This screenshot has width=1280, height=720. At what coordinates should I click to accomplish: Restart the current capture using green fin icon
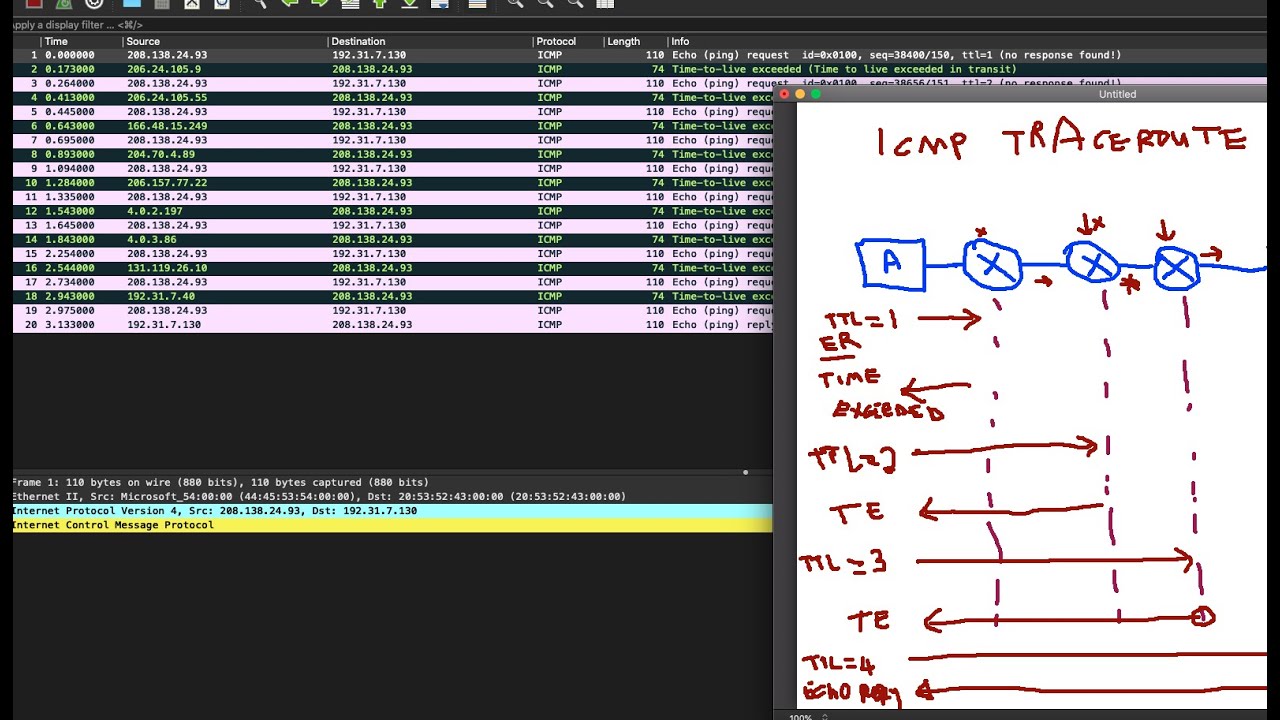[61, 5]
